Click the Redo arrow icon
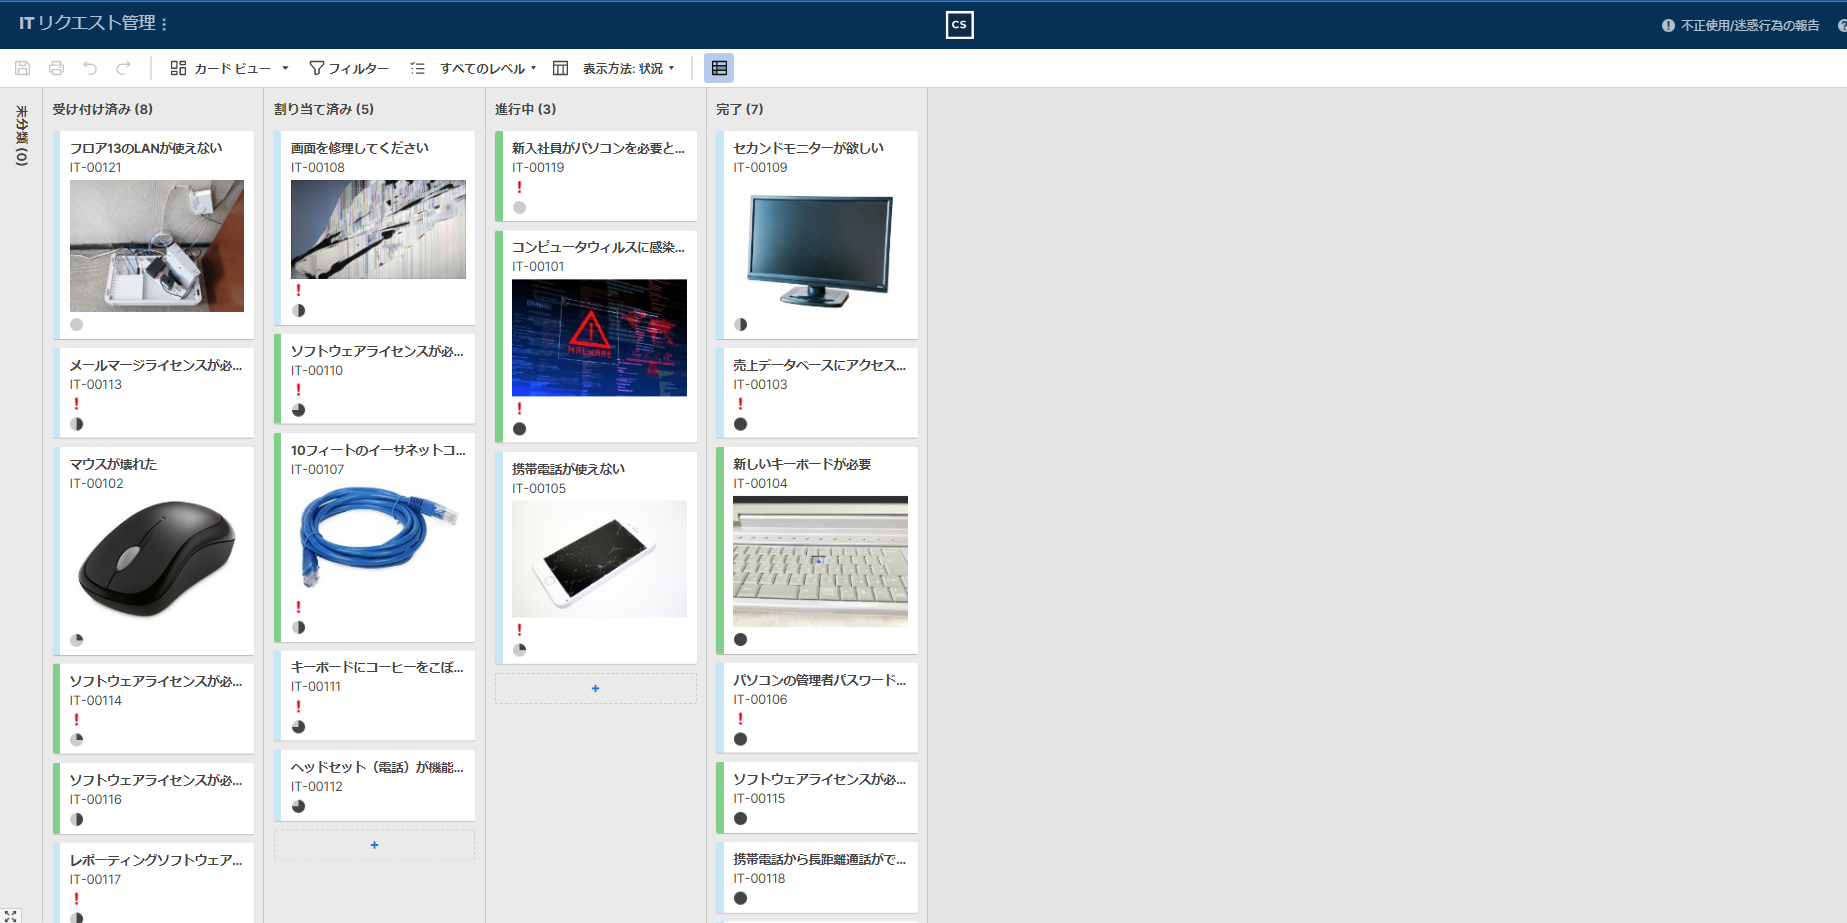The width and height of the screenshot is (1847, 923). (x=123, y=67)
